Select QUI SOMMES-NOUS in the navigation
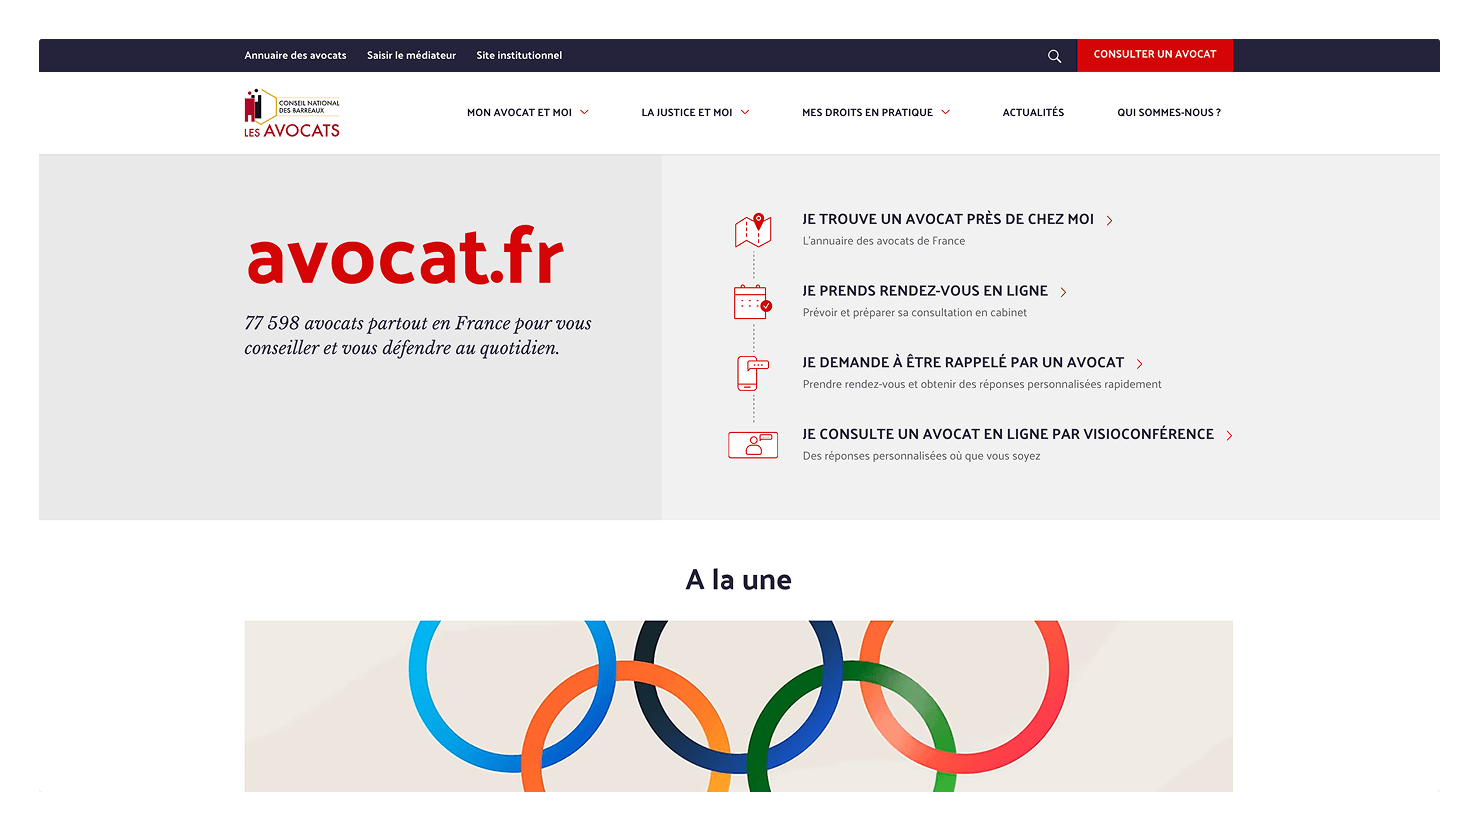 click(x=1168, y=112)
